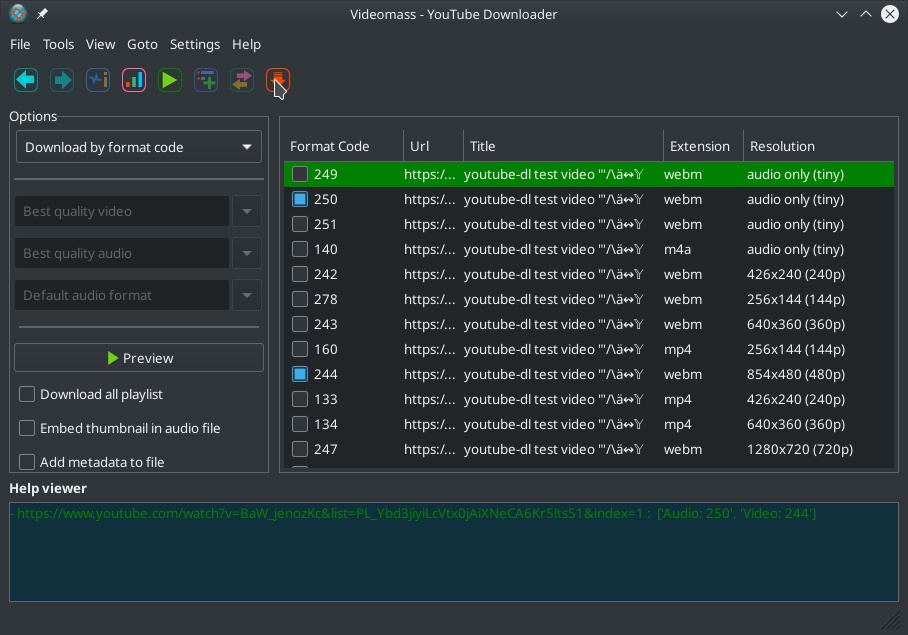
Task: Click '640x360 (360p)' in the 243 row
Action: [x=796, y=324]
